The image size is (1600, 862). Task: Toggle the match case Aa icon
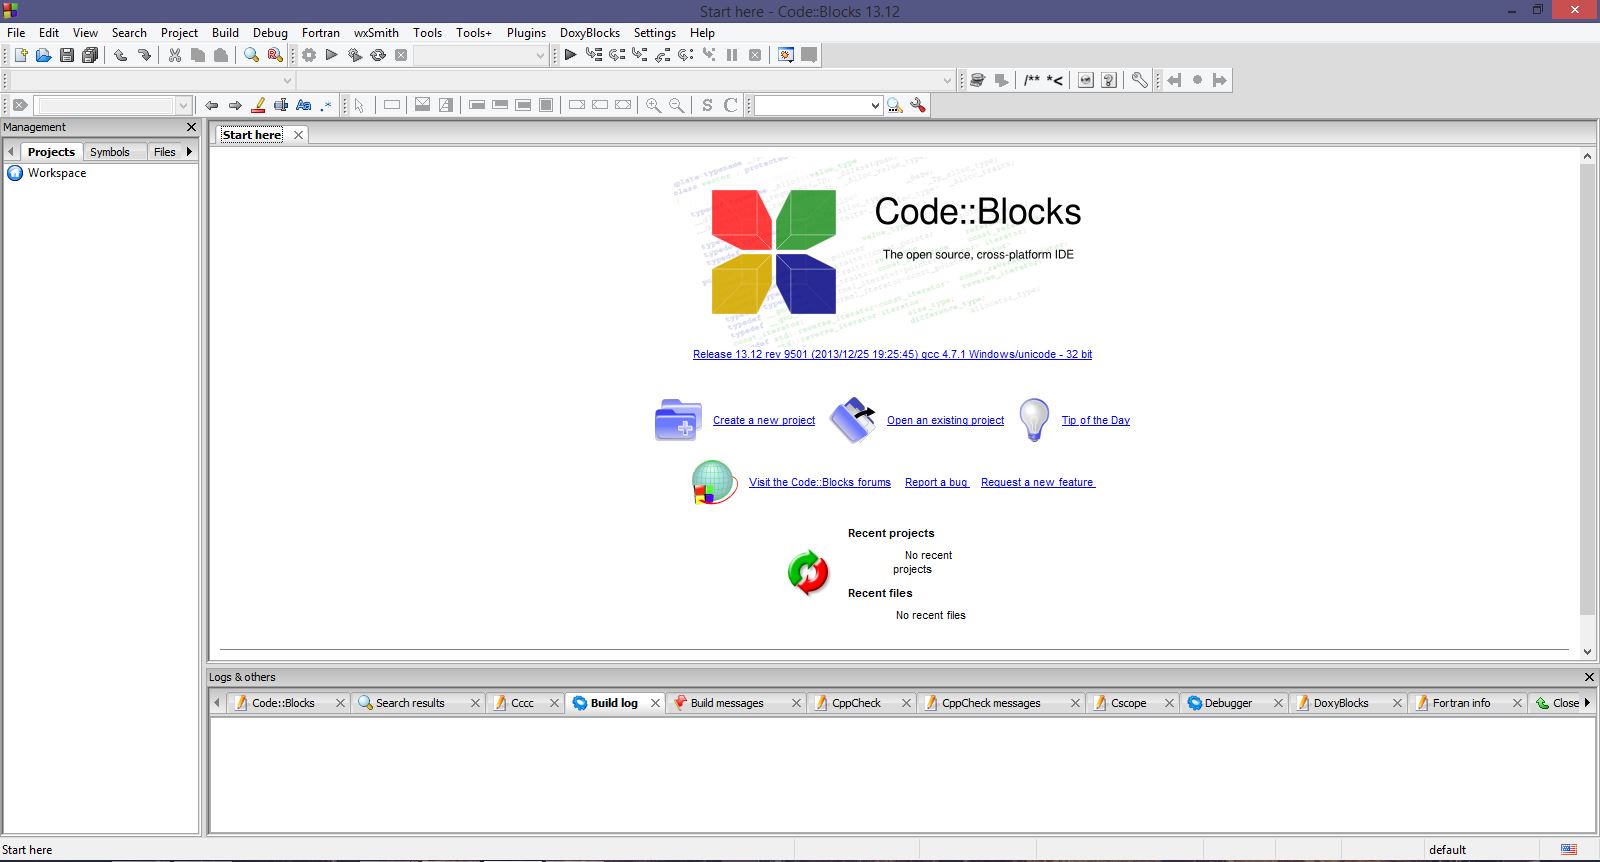click(304, 105)
